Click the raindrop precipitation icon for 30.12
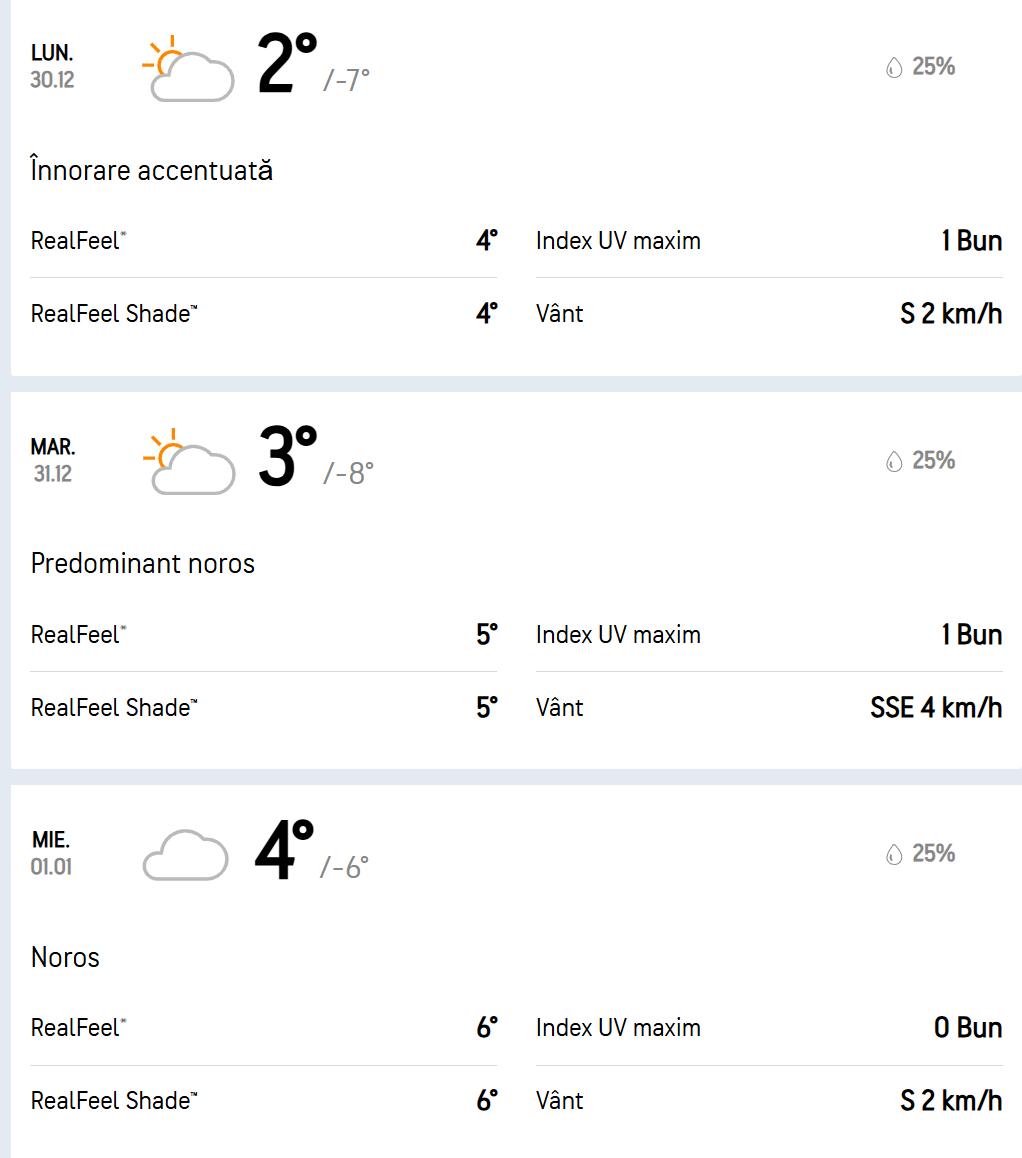This screenshot has height=1158, width=1022. click(x=894, y=67)
